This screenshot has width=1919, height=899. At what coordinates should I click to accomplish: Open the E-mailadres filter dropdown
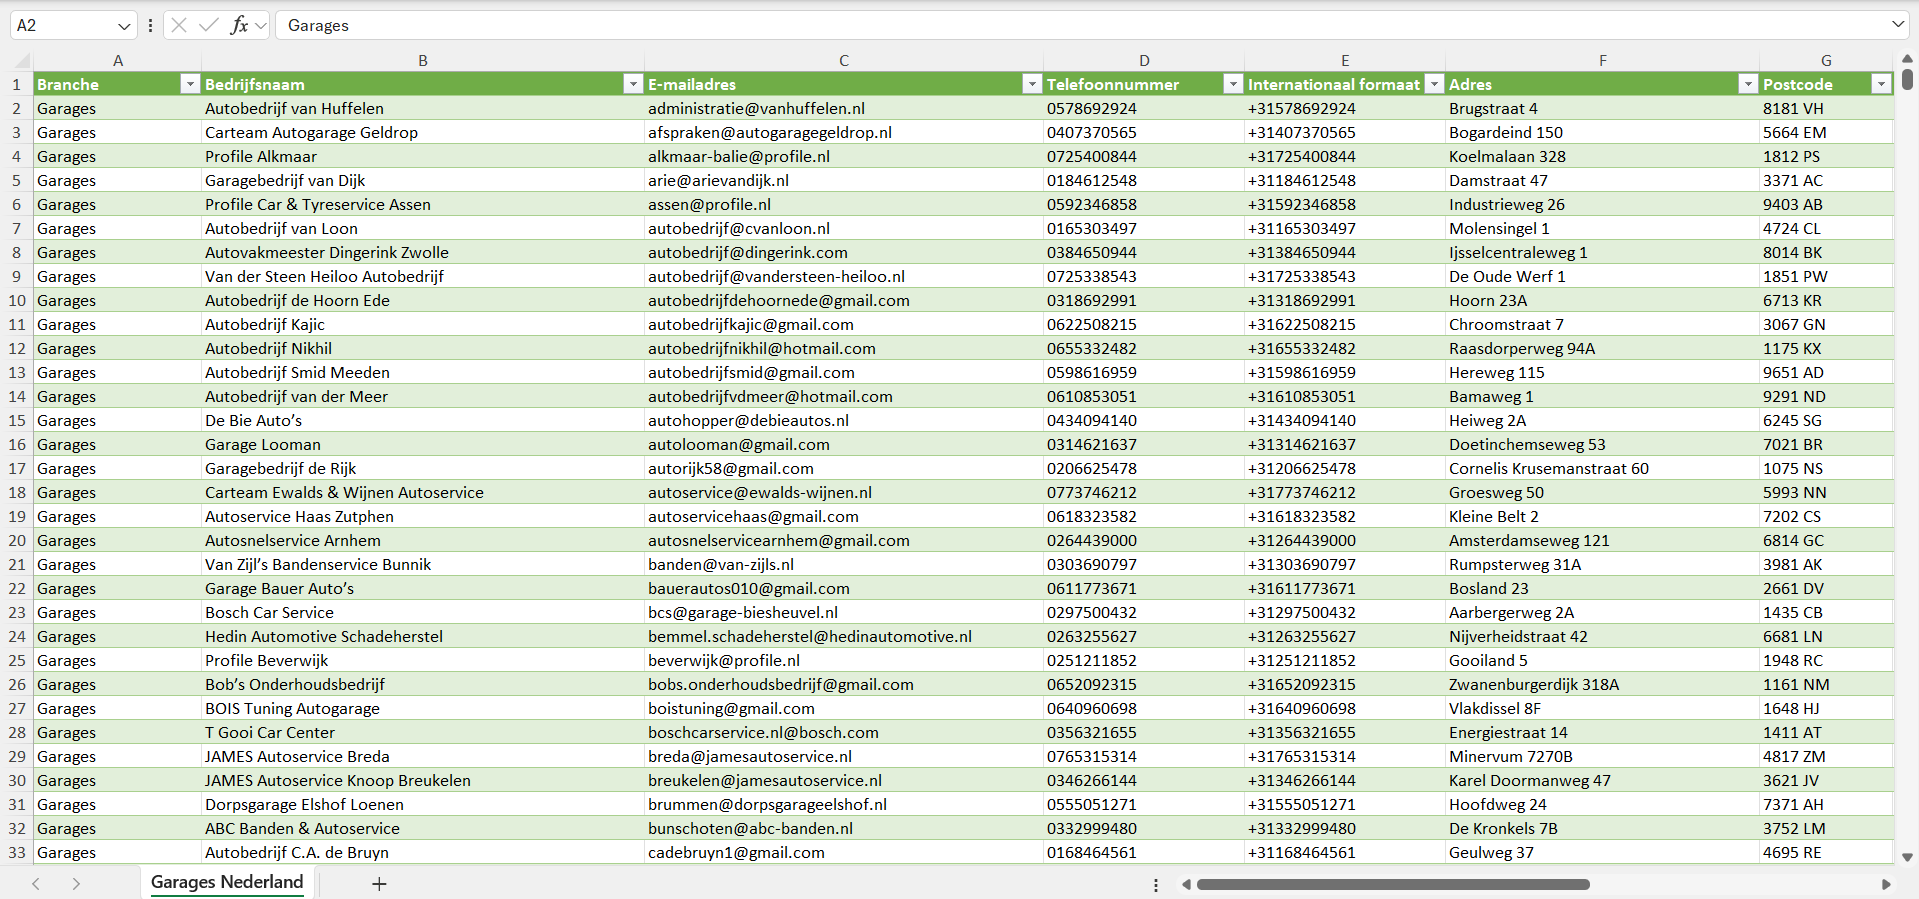pos(1032,84)
